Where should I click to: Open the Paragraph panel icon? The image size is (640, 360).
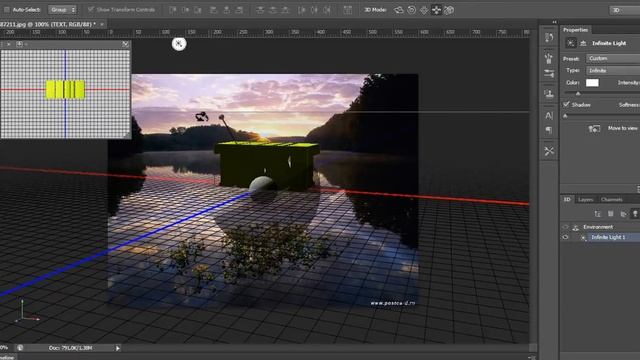coord(549,131)
